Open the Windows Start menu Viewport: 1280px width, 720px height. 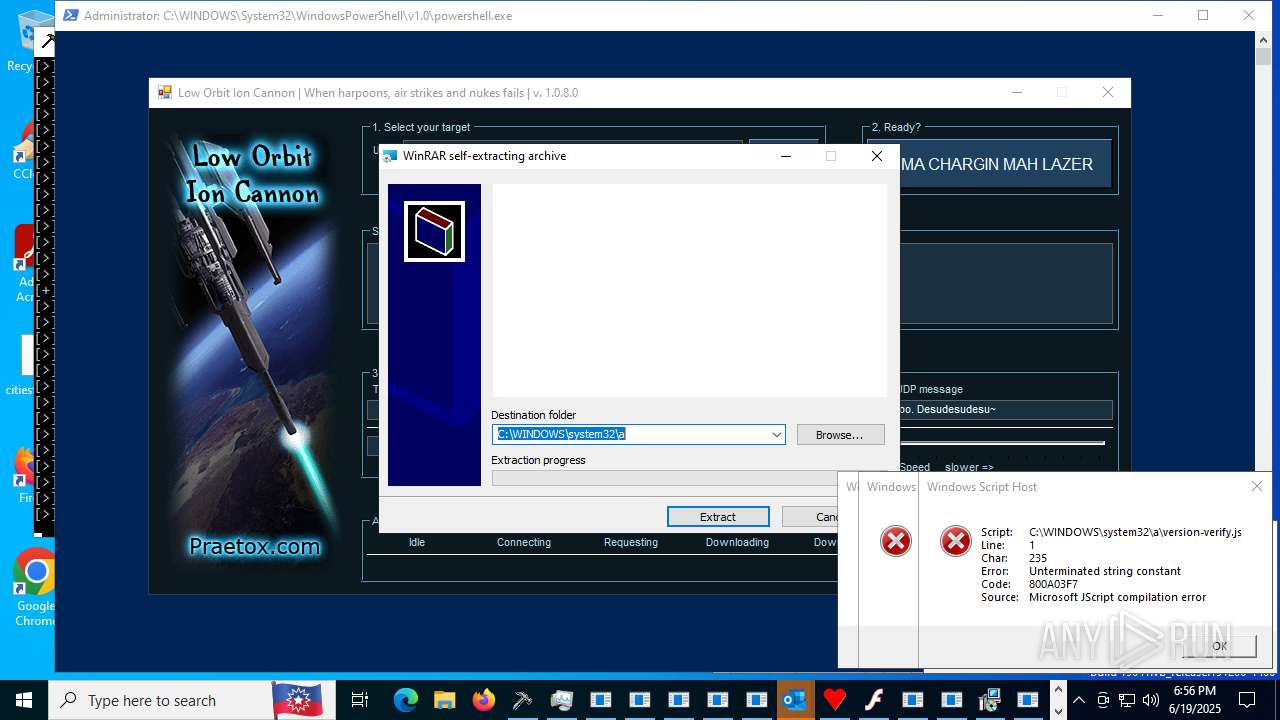point(24,700)
